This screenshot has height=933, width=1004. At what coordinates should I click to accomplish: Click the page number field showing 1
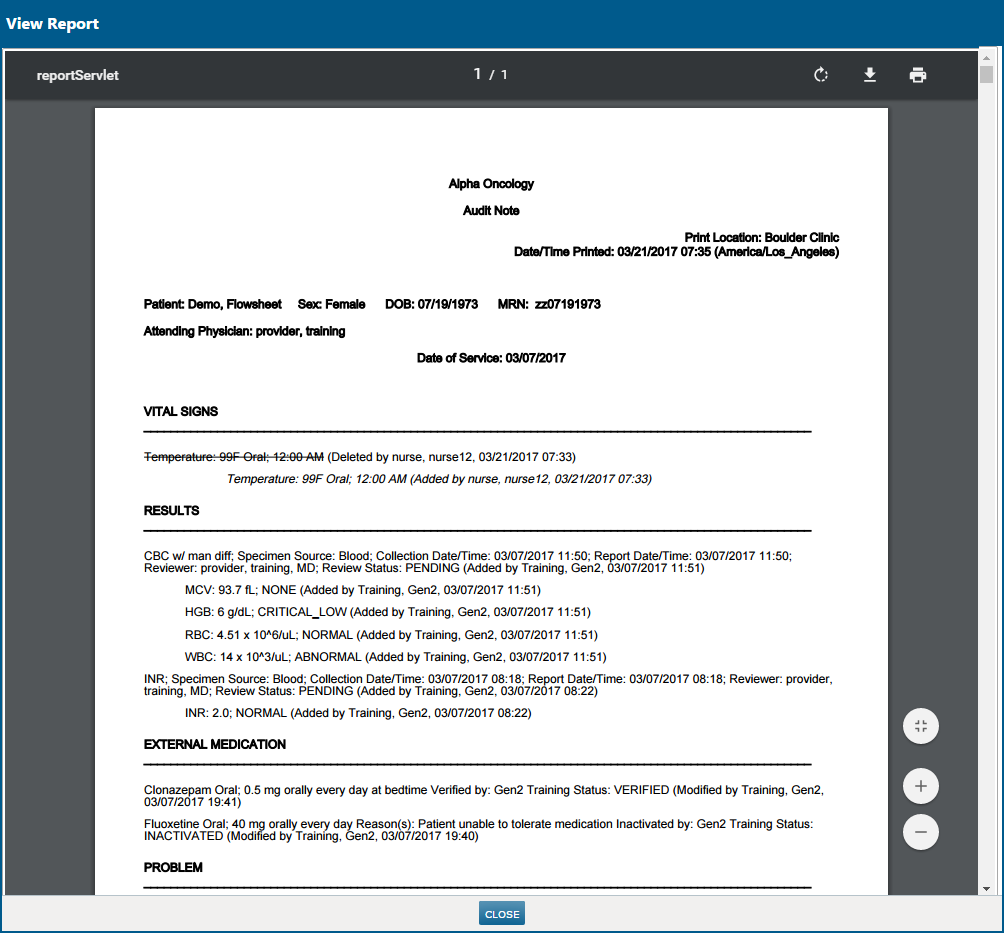point(477,74)
